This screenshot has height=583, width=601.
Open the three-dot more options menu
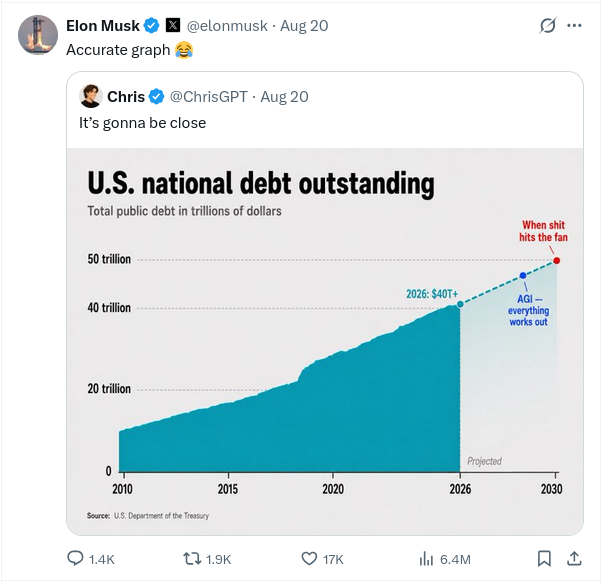574,26
